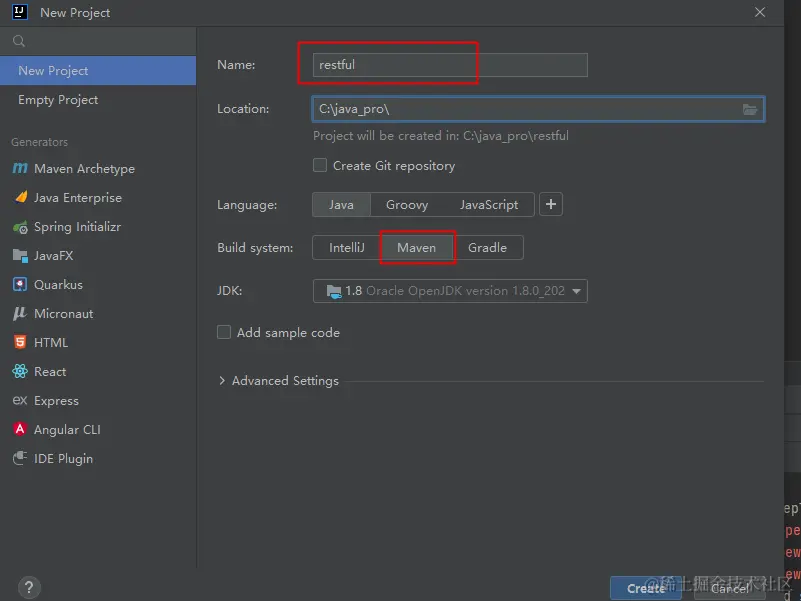This screenshot has height=601, width=801.
Task: Click the Quarkus generator icon
Action: (20, 285)
